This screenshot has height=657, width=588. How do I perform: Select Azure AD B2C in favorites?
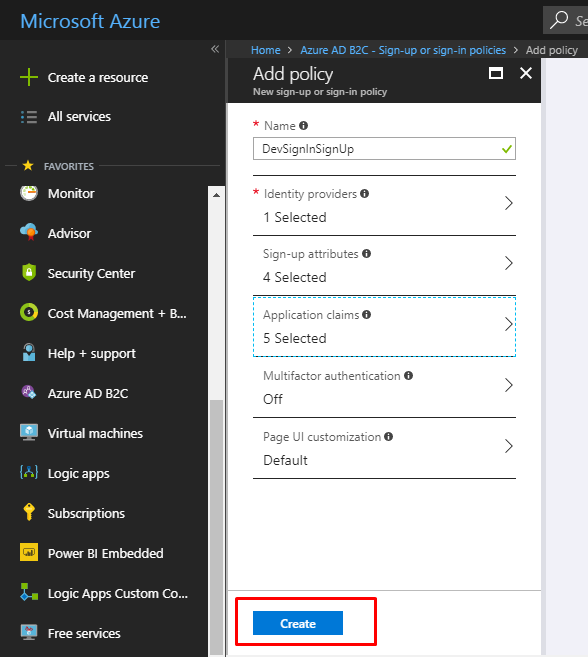pos(88,393)
